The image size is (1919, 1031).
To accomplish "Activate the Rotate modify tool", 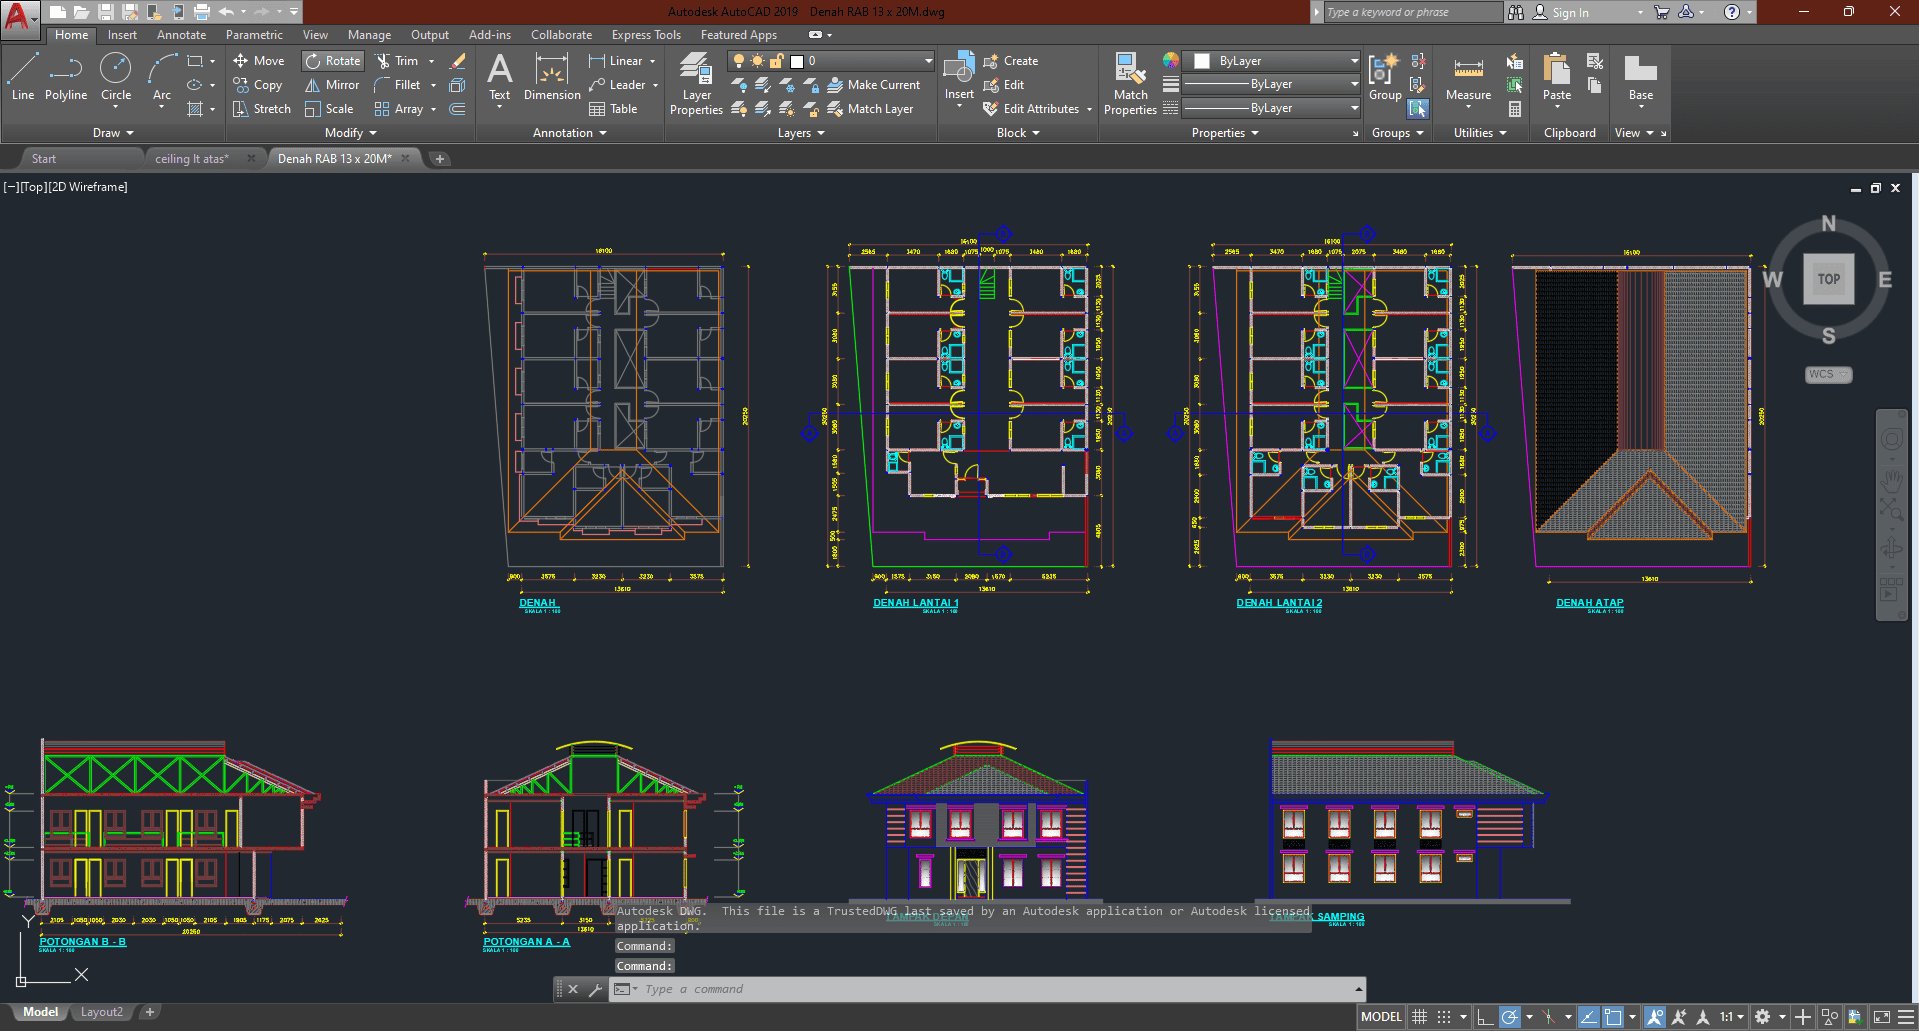I will pos(333,61).
